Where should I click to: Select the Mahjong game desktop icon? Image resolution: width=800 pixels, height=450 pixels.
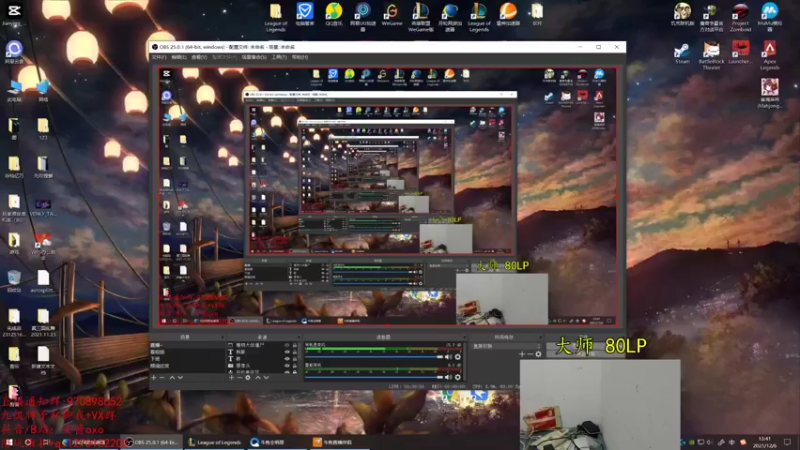click(x=769, y=93)
